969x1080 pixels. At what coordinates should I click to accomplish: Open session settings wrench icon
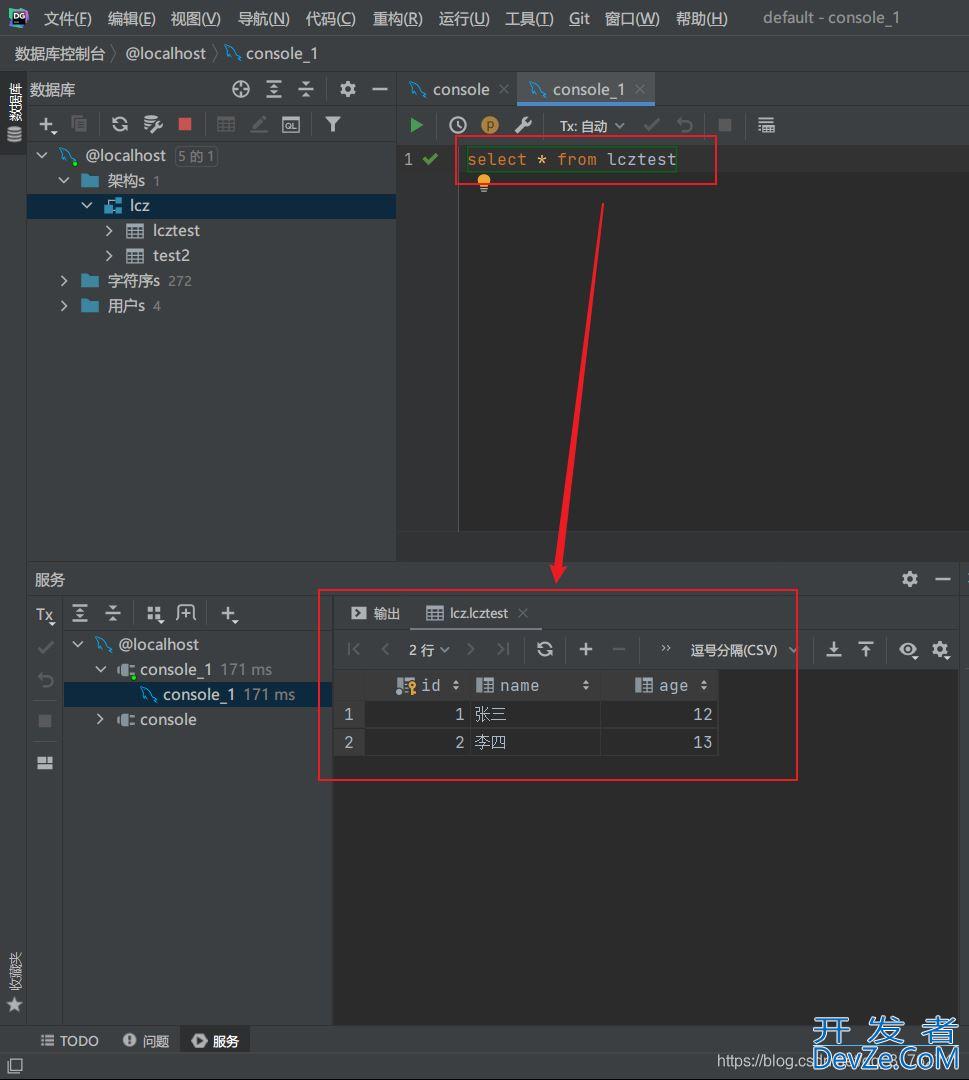coord(523,125)
